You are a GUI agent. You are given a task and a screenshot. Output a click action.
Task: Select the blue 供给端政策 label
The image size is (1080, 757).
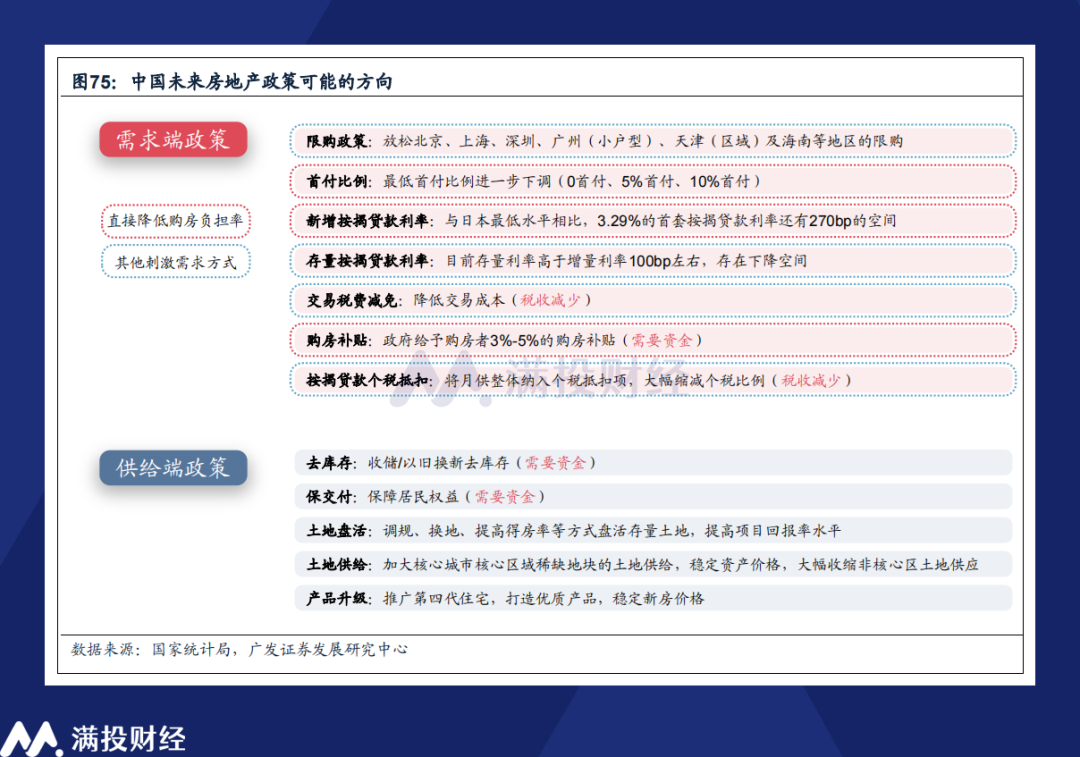[173, 468]
